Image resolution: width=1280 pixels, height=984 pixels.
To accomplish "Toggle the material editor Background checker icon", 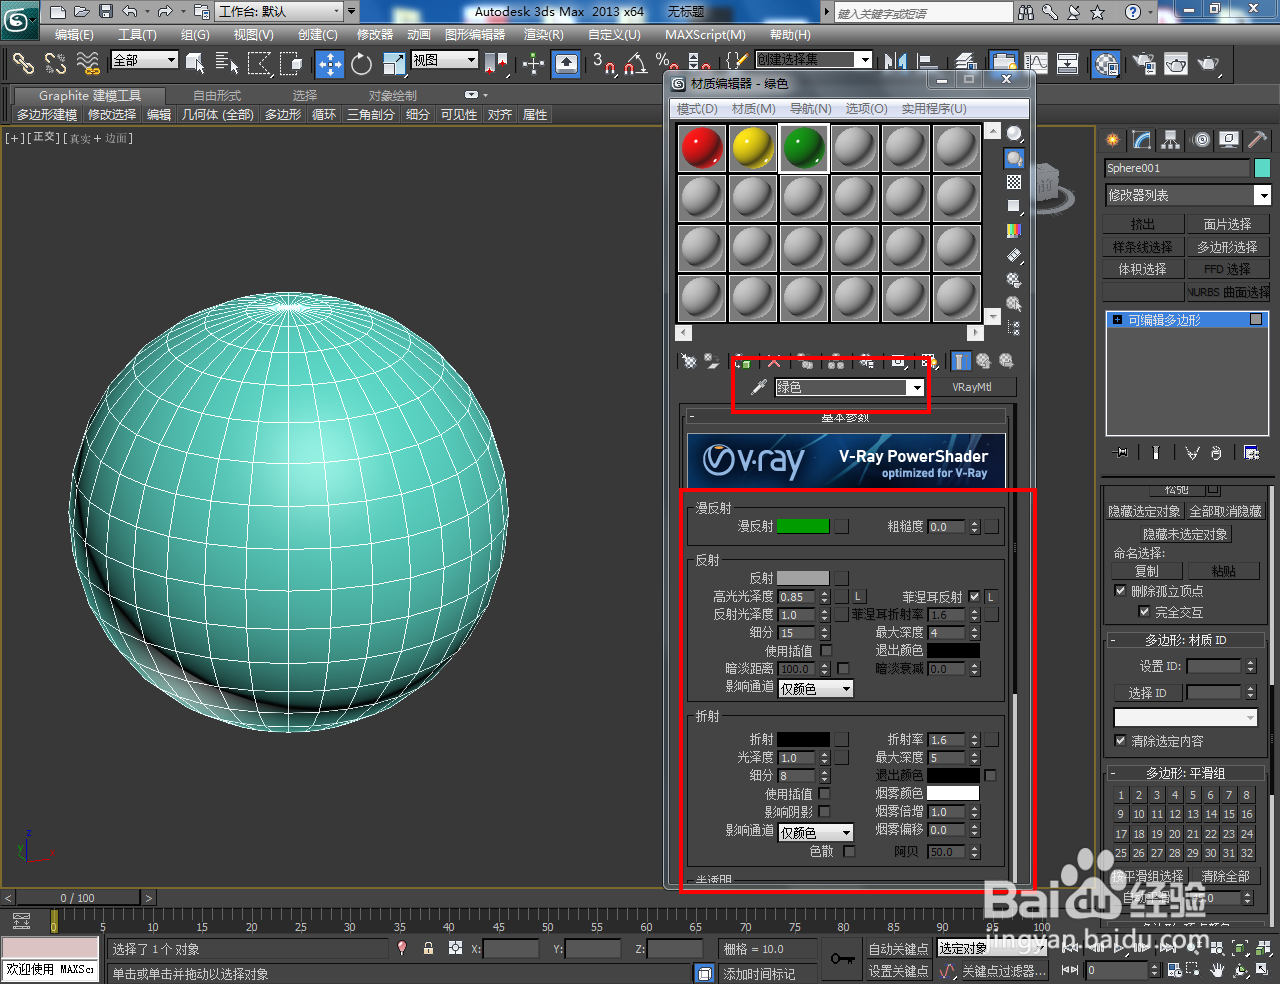I will [1014, 182].
